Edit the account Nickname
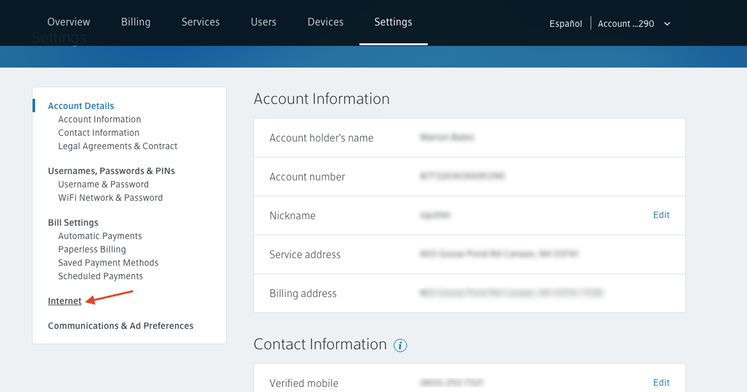This screenshot has width=747, height=392. 661,215
